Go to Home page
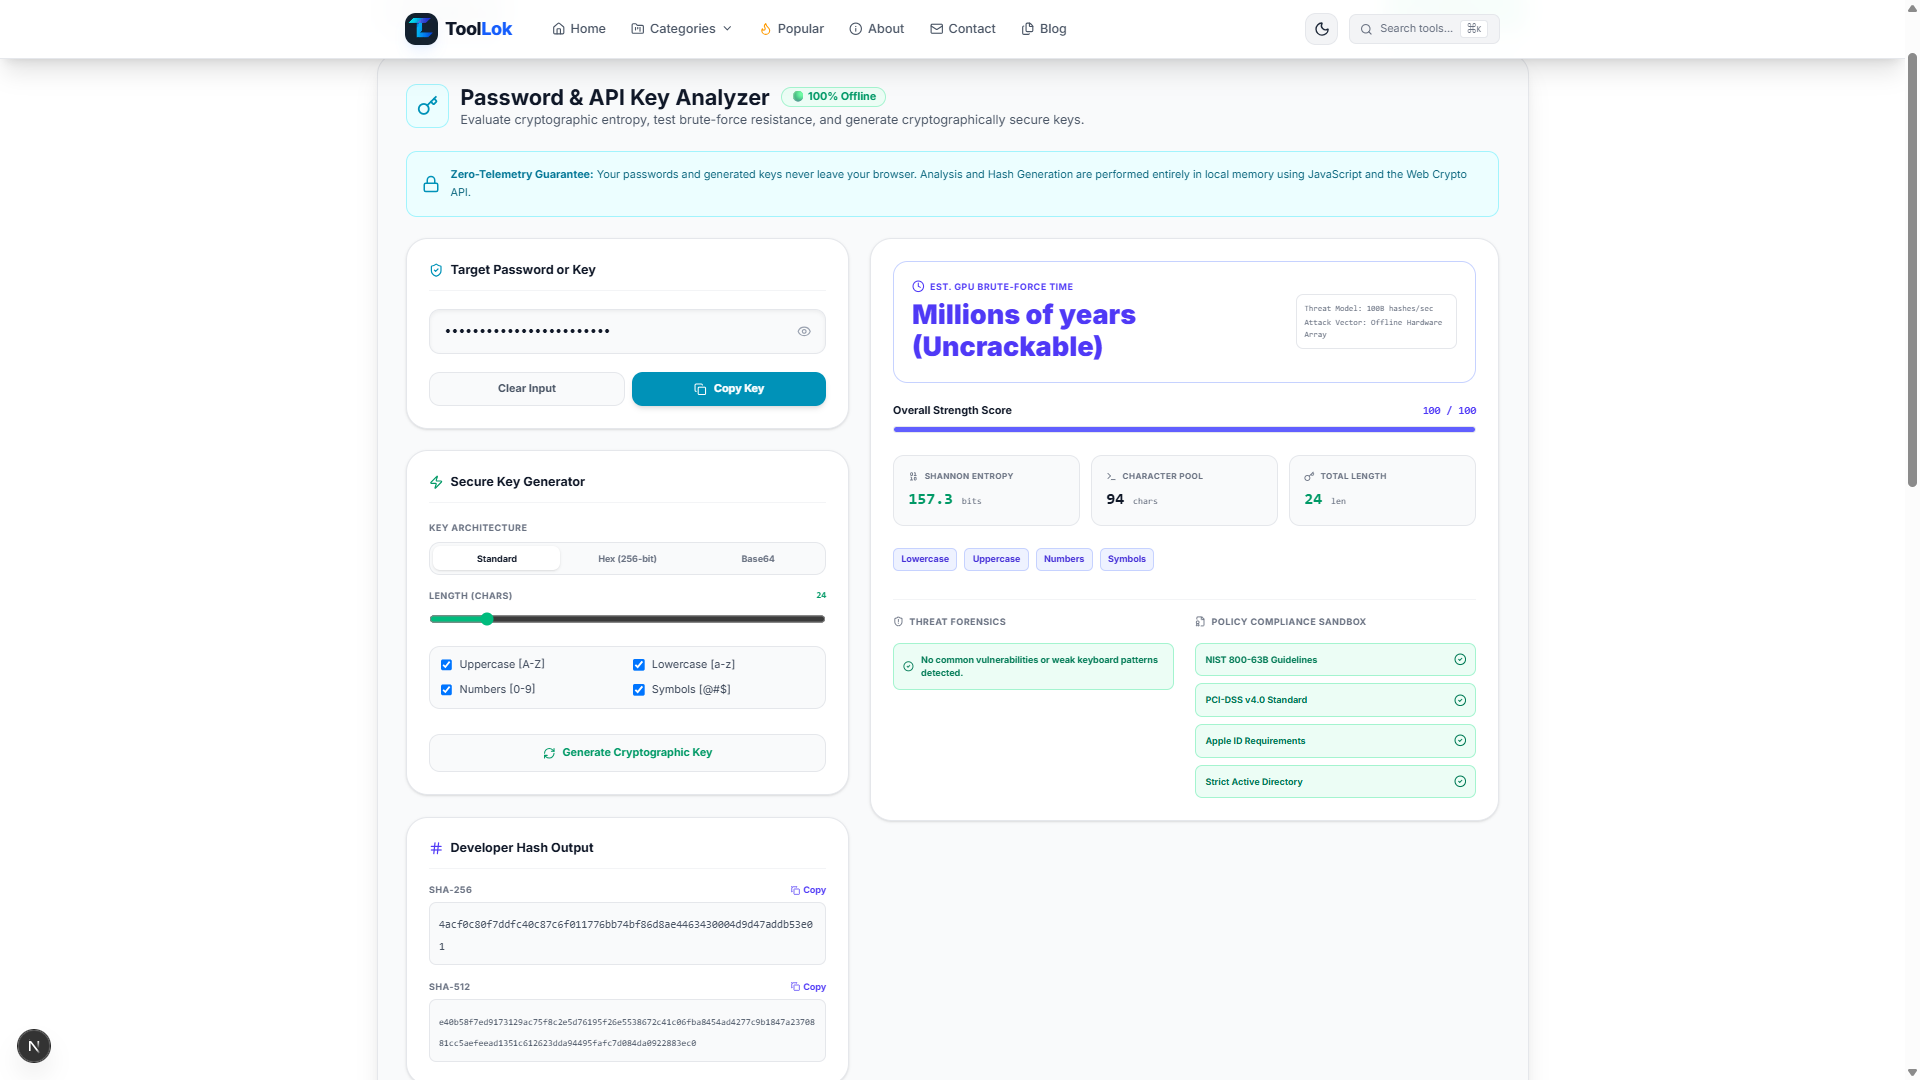The image size is (1920, 1080). (579, 29)
